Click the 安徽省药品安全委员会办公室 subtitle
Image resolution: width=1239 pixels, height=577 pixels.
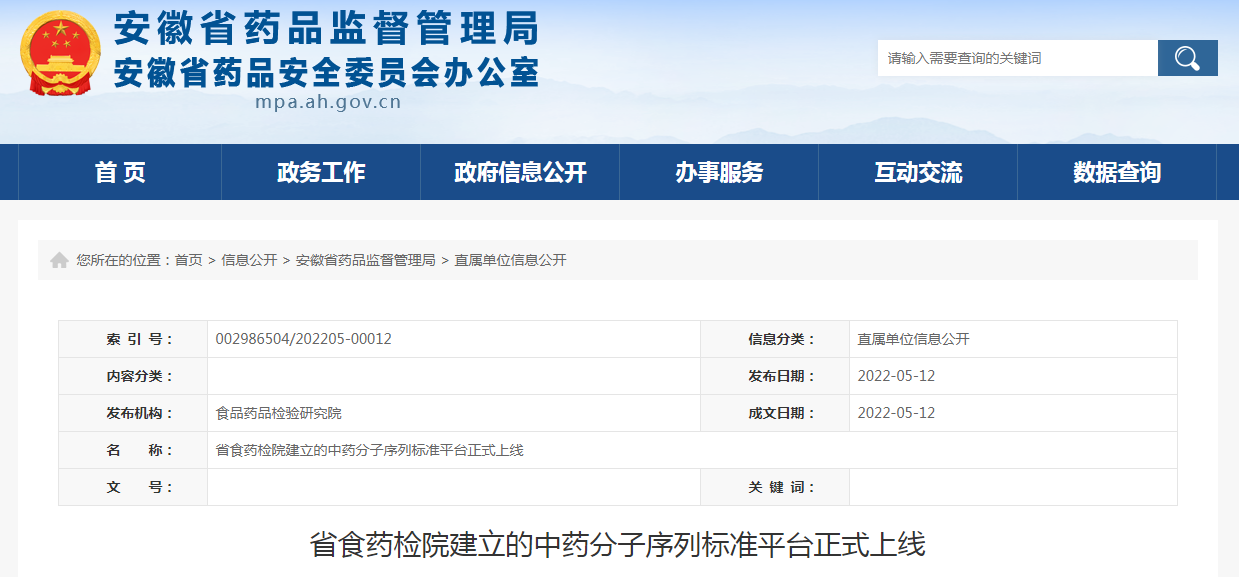[326, 72]
